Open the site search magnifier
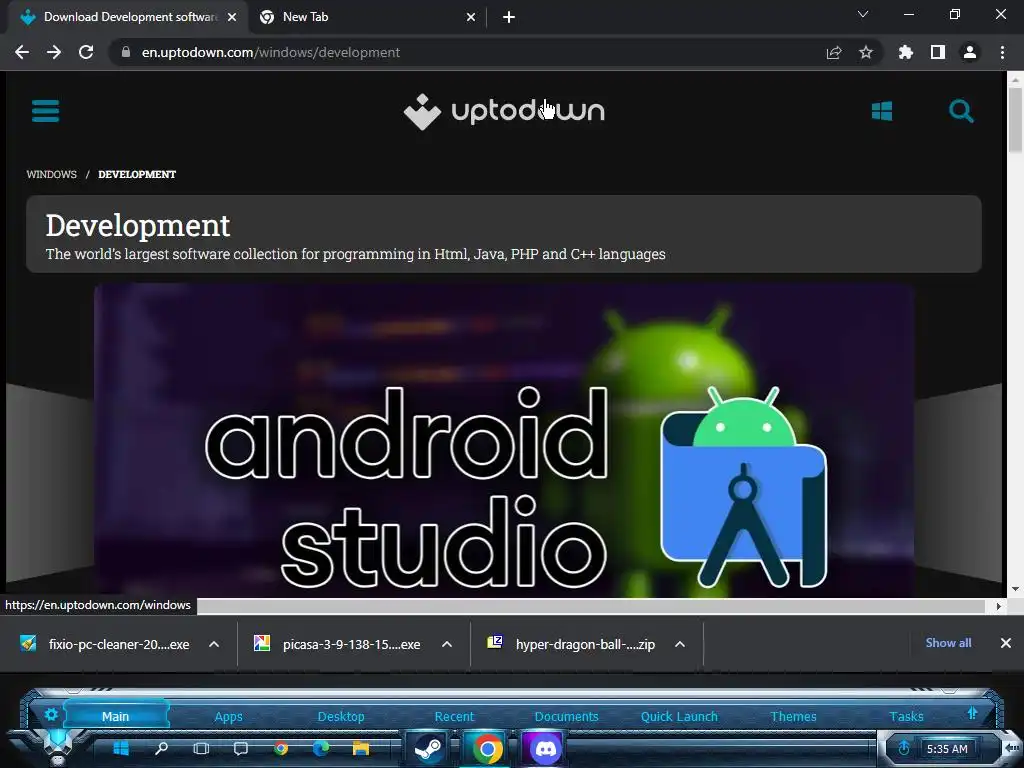1024x768 pixels. pos(961,111)
